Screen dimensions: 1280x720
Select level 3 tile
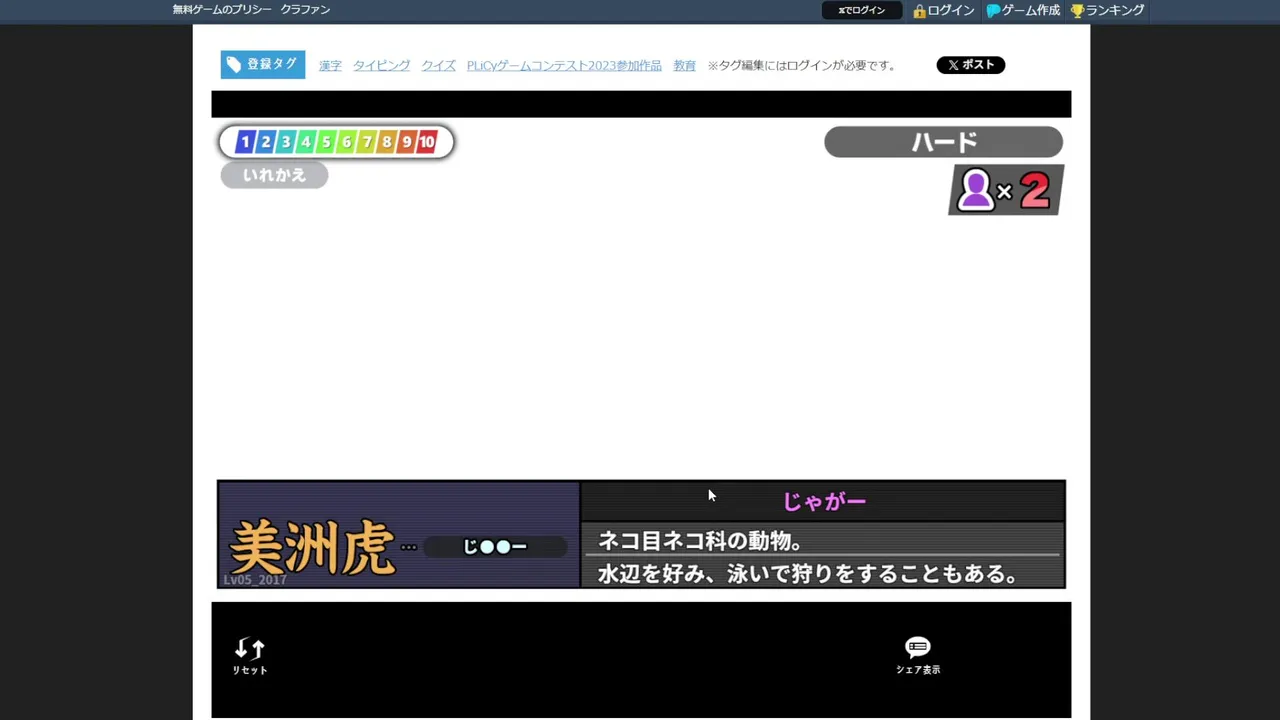click(x=285, y=142)
